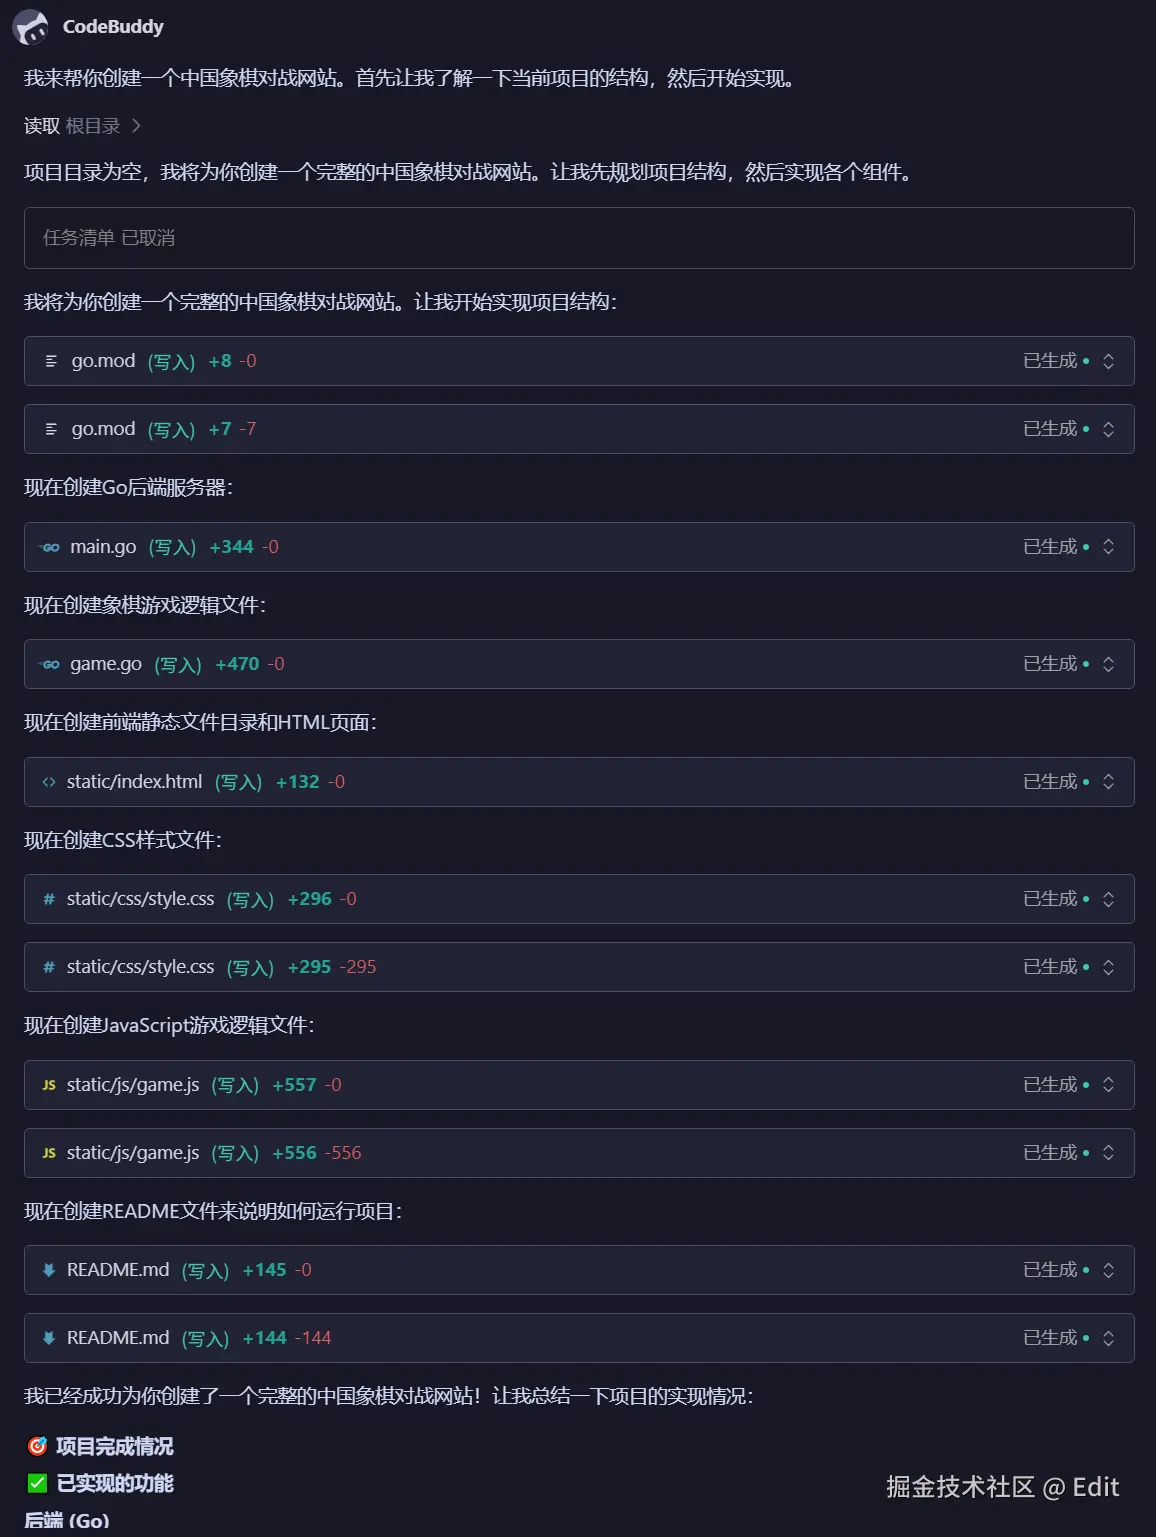1156x1537 pixels.
Task: Open the go.mod +7 -7 file name
Action: coord(103,429)
